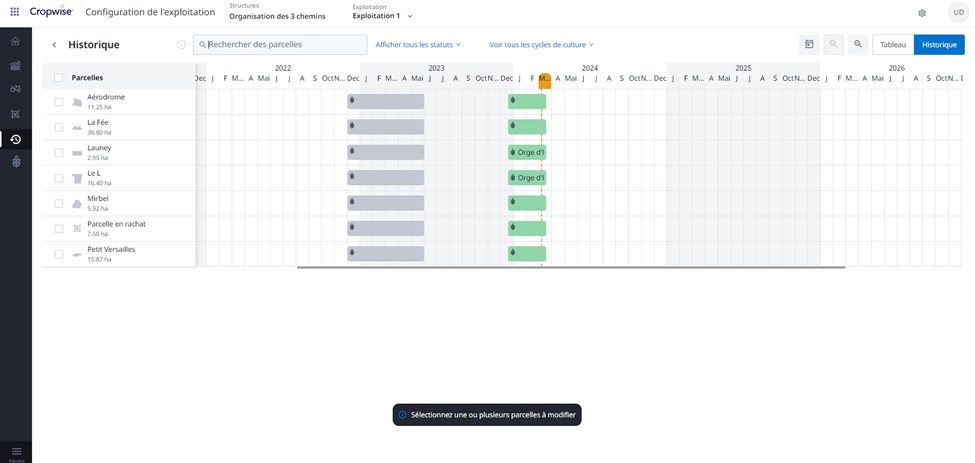This screenshot has width=975, height=463.
Task: Click the info icon next to Historique
Action: tap(181, 45)
